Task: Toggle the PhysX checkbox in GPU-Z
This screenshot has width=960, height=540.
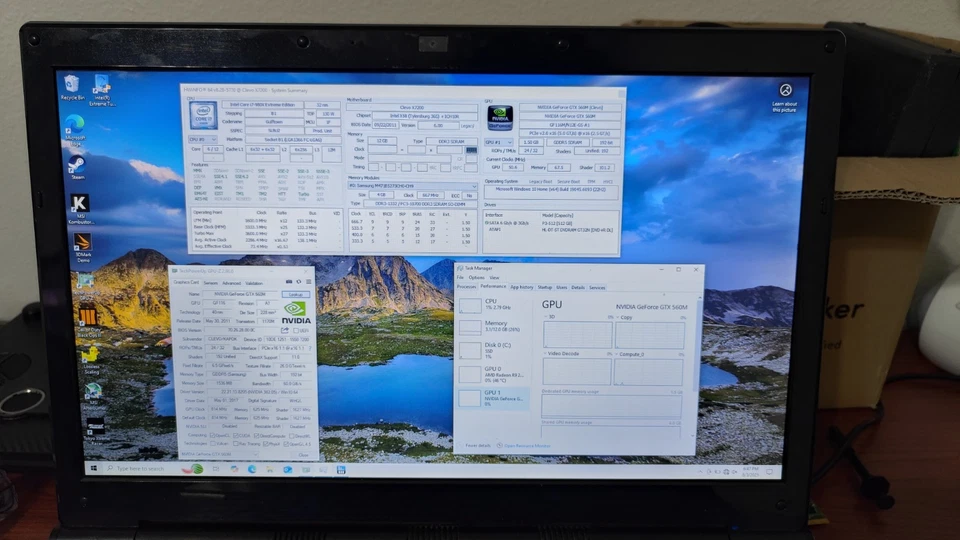Action: (x=265, y=444)
